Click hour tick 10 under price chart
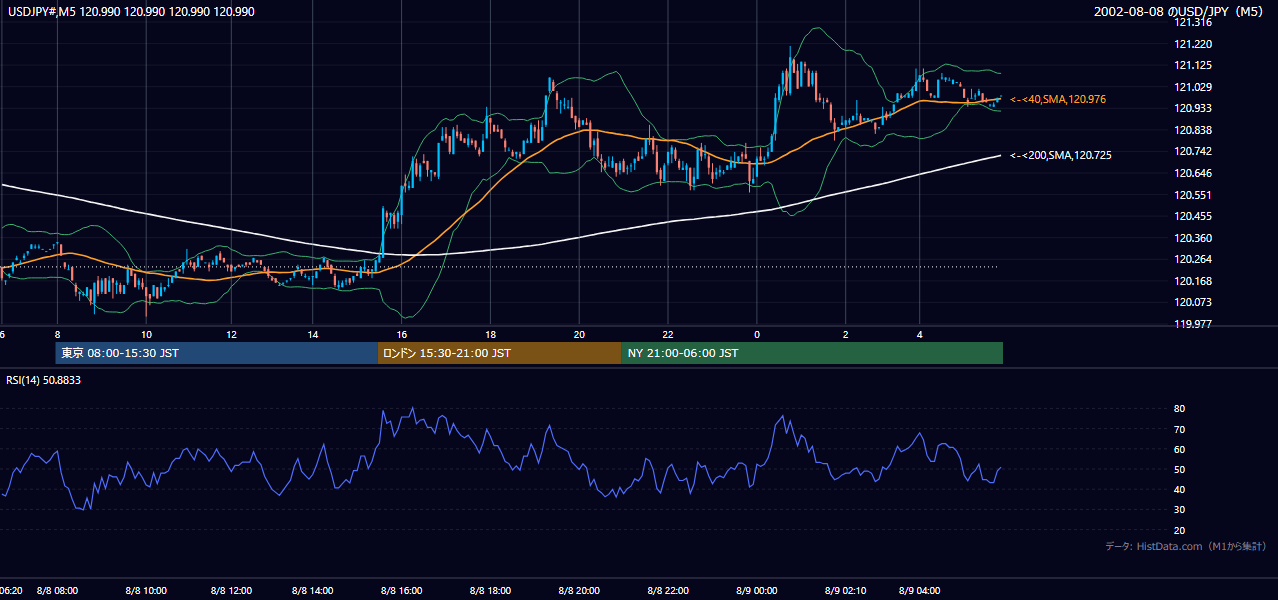Image resolution: width=1278 pixels, height=600 pixels. pyautogui.click(x=146, y=335)
